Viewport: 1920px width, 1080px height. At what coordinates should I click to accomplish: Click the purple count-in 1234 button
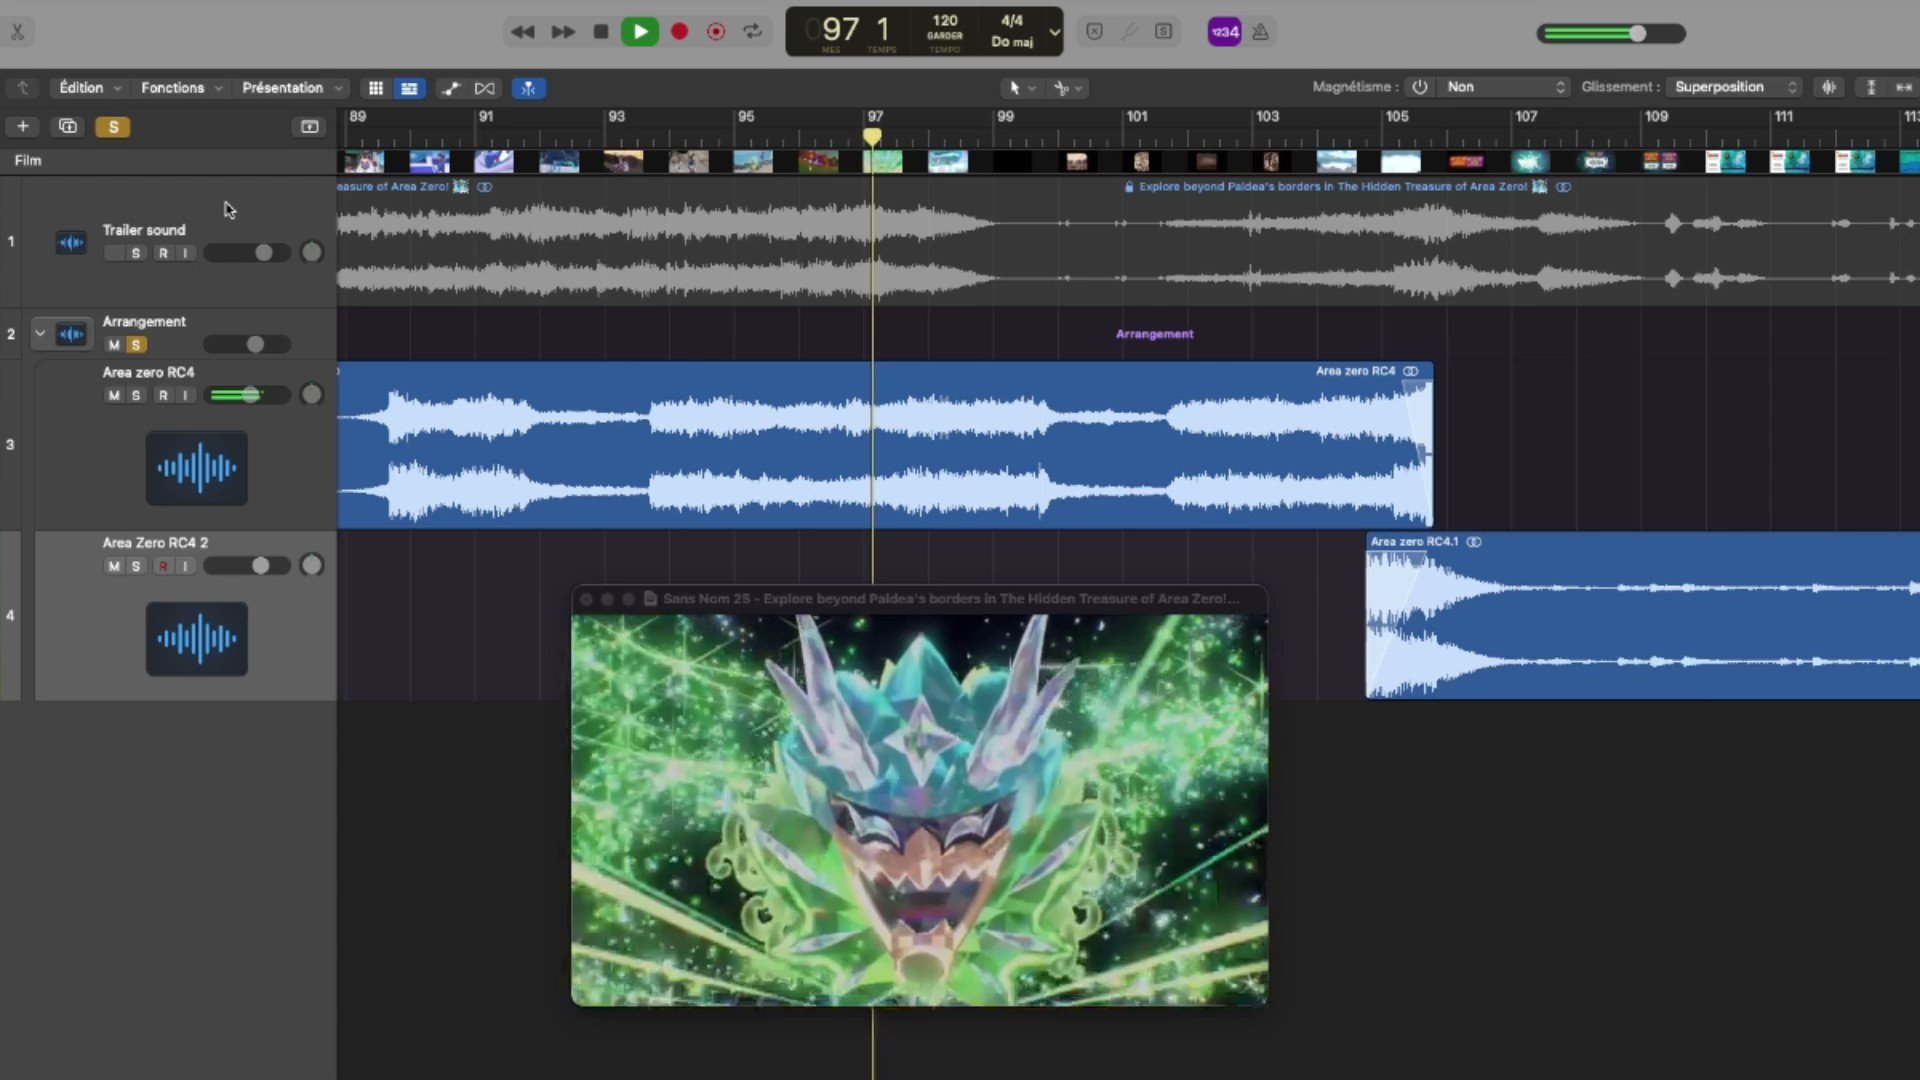1224,32
